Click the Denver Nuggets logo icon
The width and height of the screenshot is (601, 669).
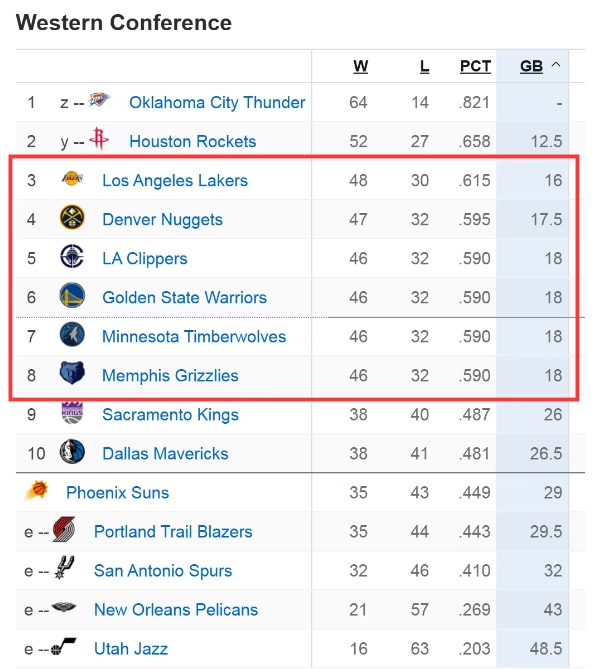pos(72,218)
